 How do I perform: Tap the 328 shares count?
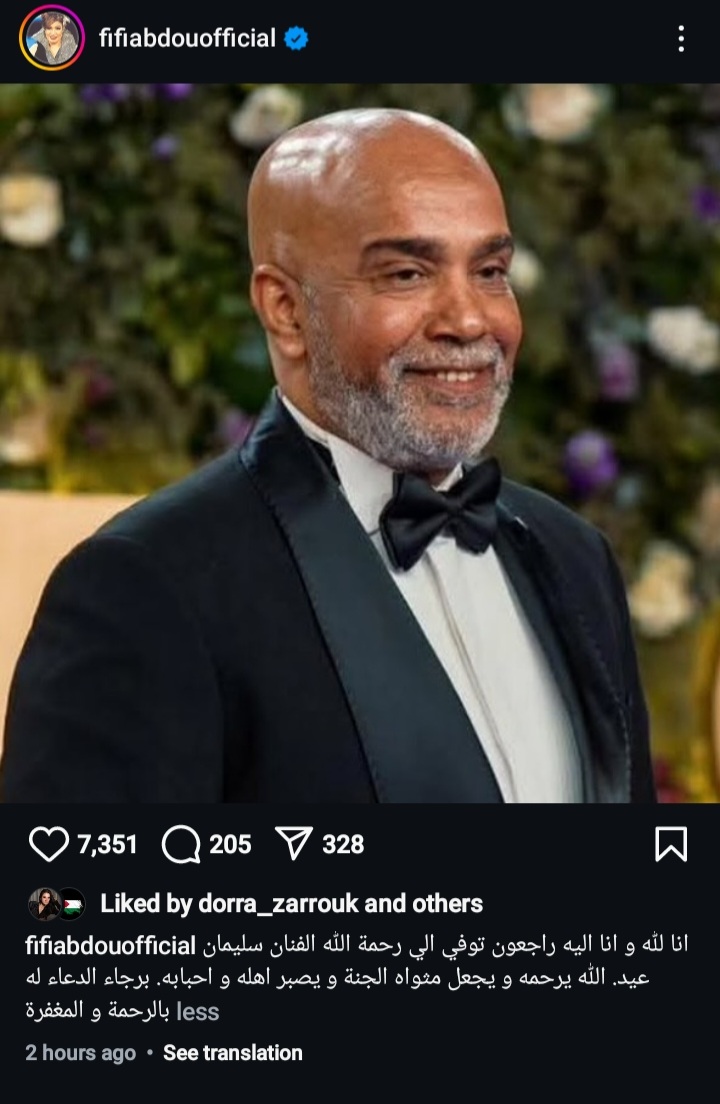[x=343, y=844]
